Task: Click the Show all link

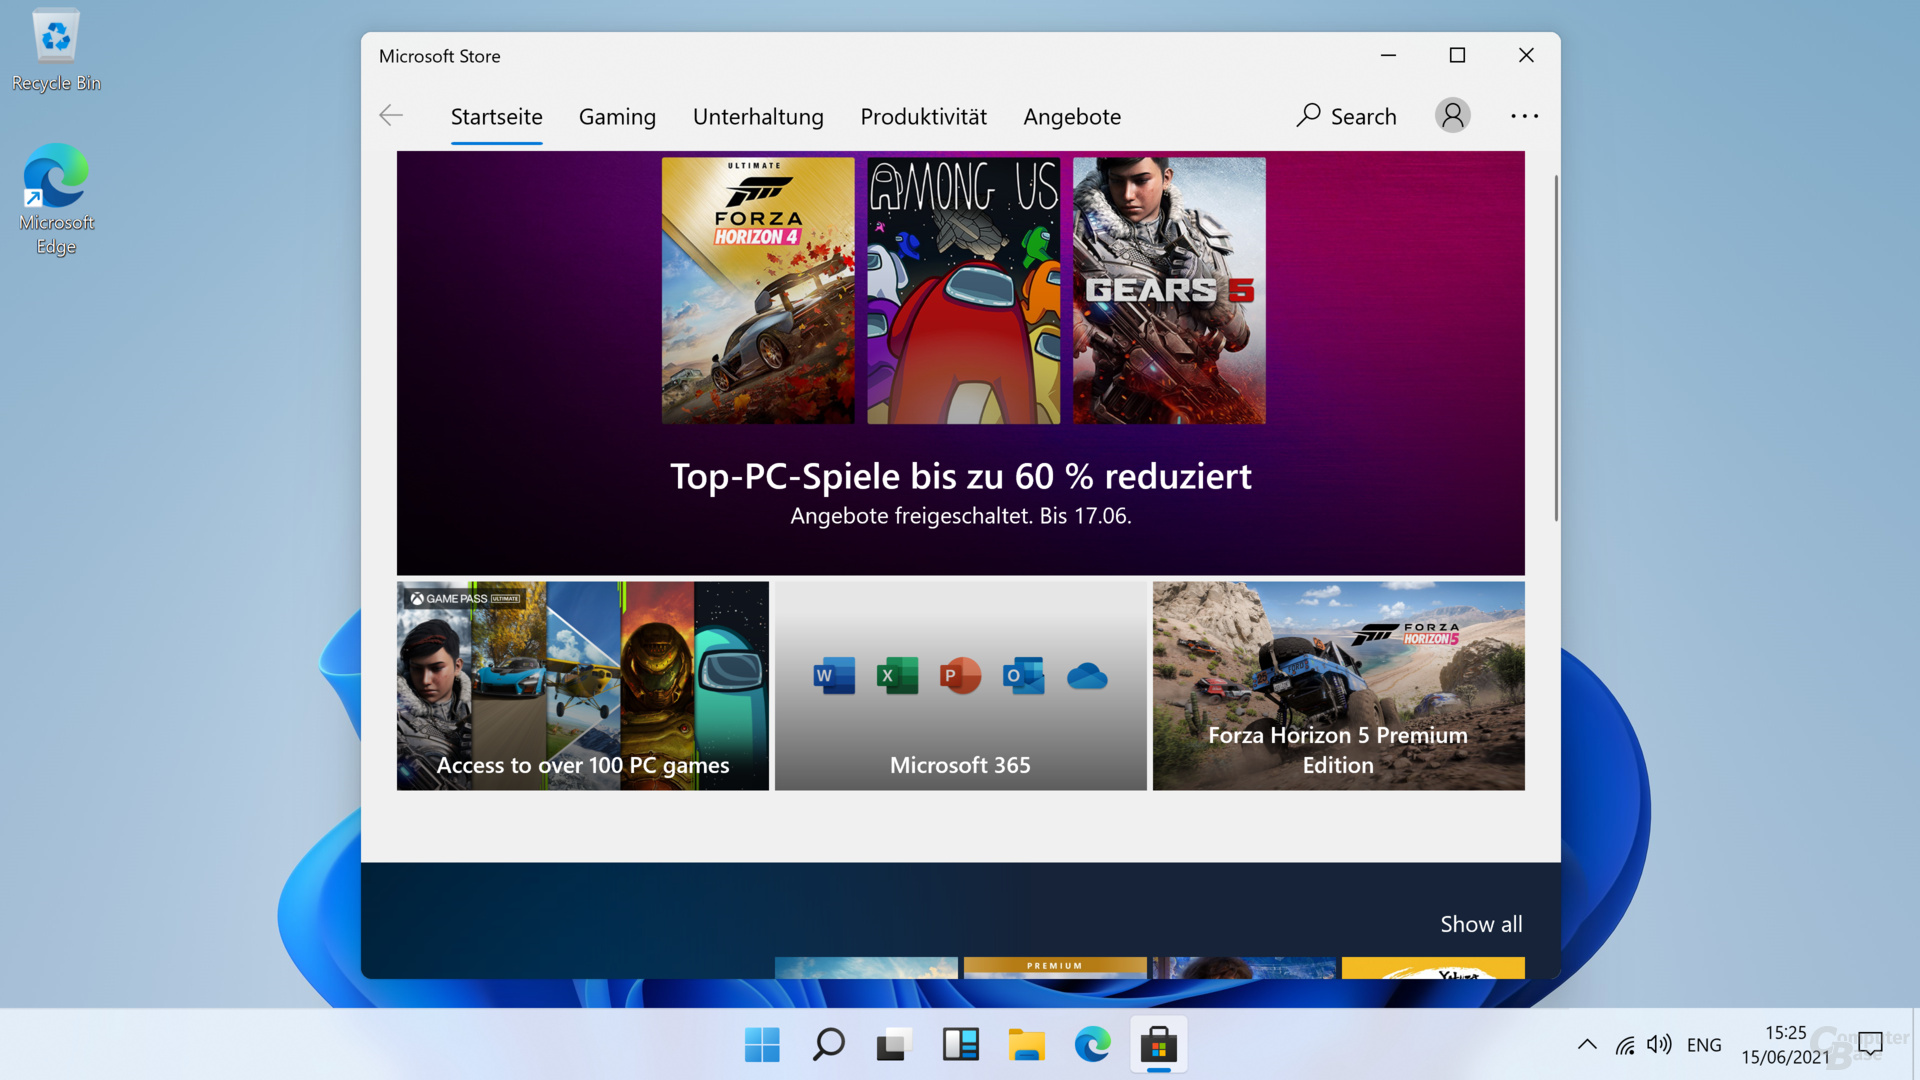Action: click(1481, 924)
